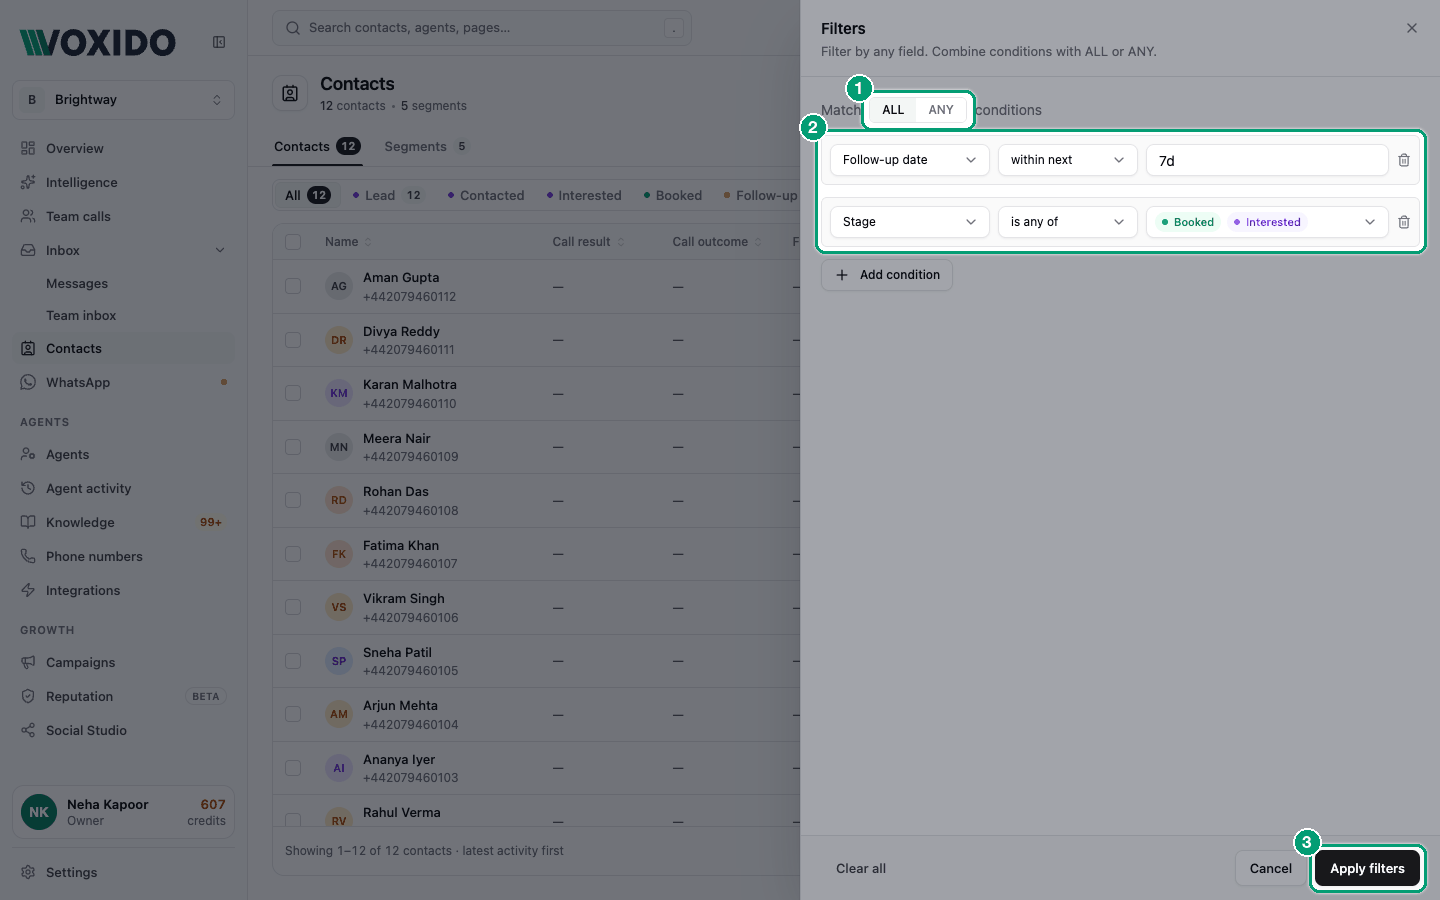This screenshot has width=1440, height=900.
Task: Focus the search contacts, agents, pages field
Action: click(x=482, y=28)
